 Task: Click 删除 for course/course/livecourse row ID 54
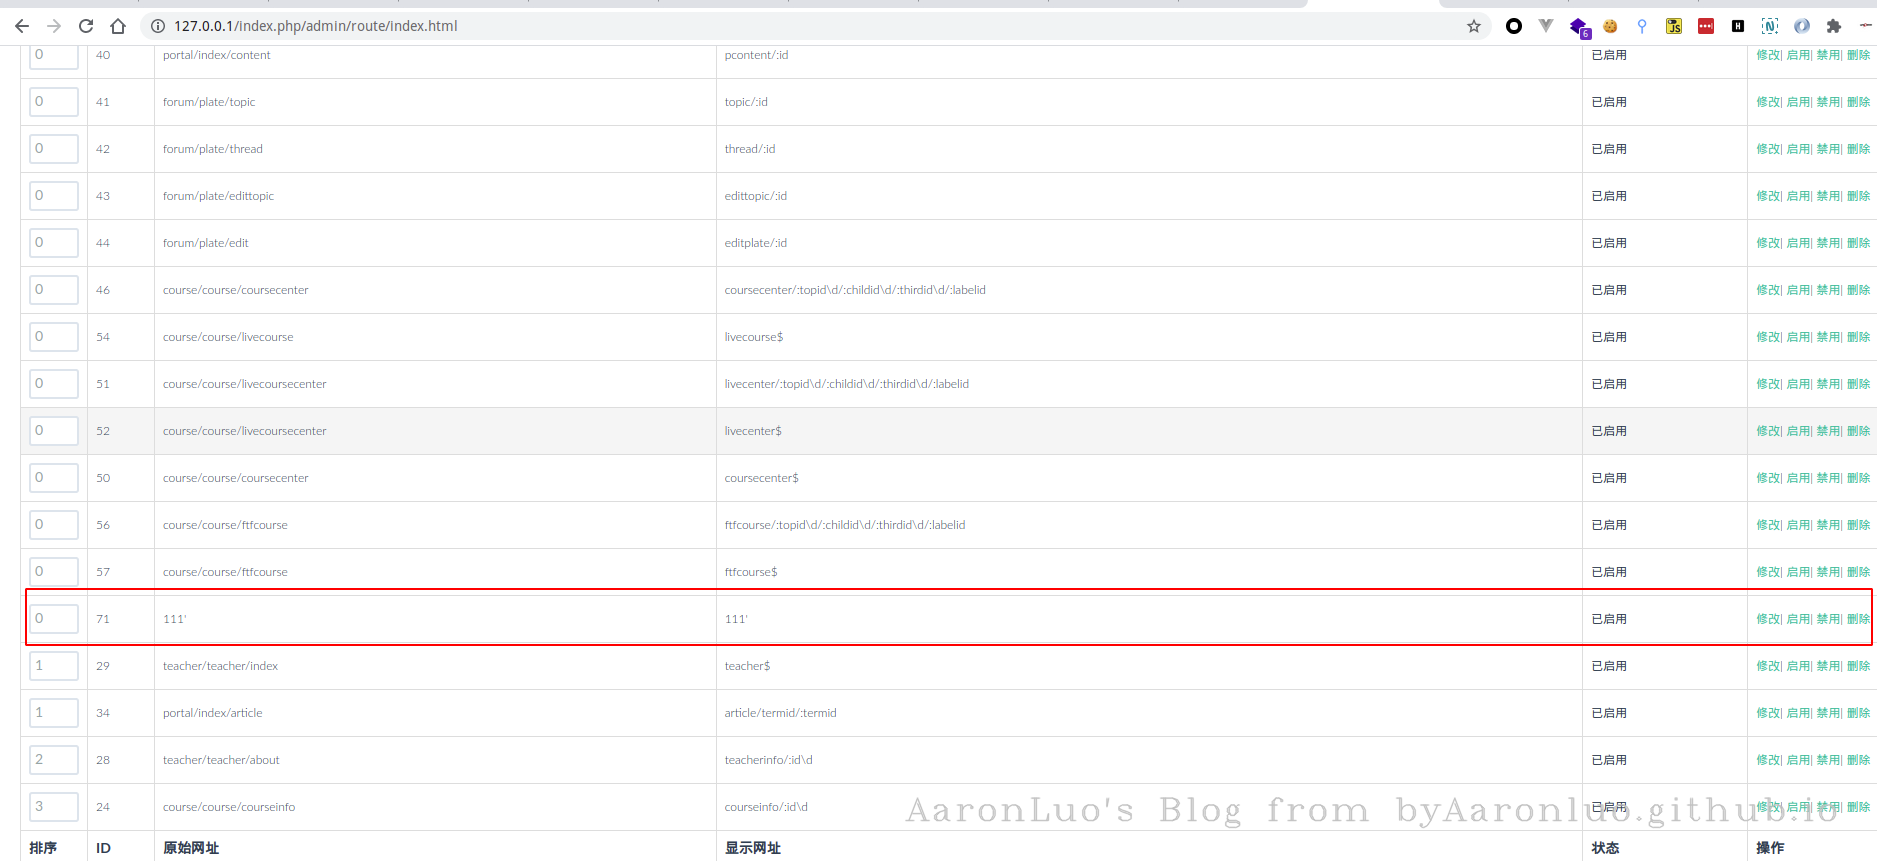[x=1858, y=337]
